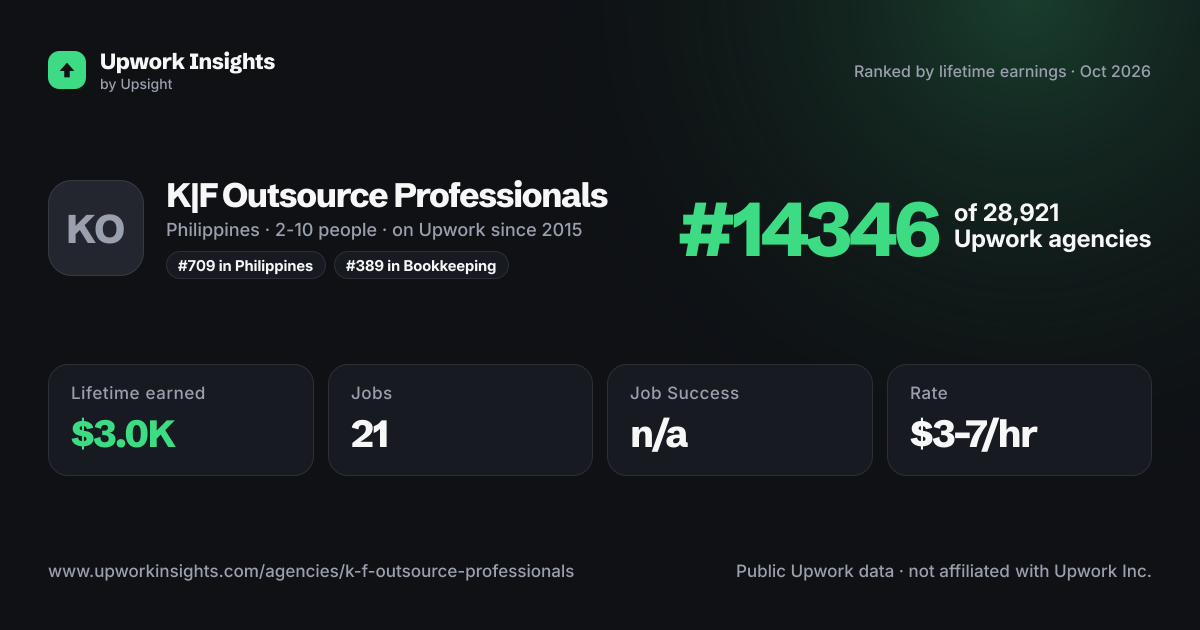
Task: Click the 21 jobs value
Action: pyautogui.click(x=369, y=434)
